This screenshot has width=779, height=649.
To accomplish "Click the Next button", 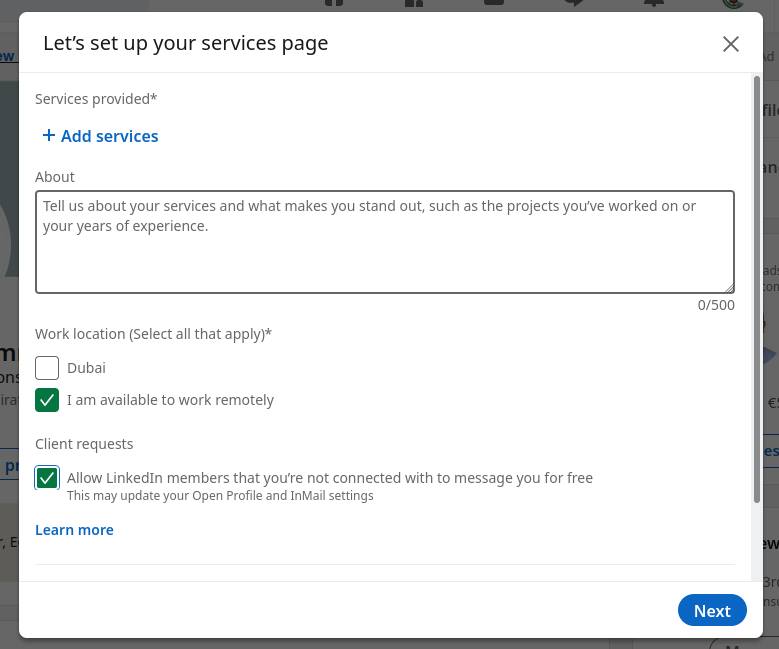I will [x=712, y=611].
